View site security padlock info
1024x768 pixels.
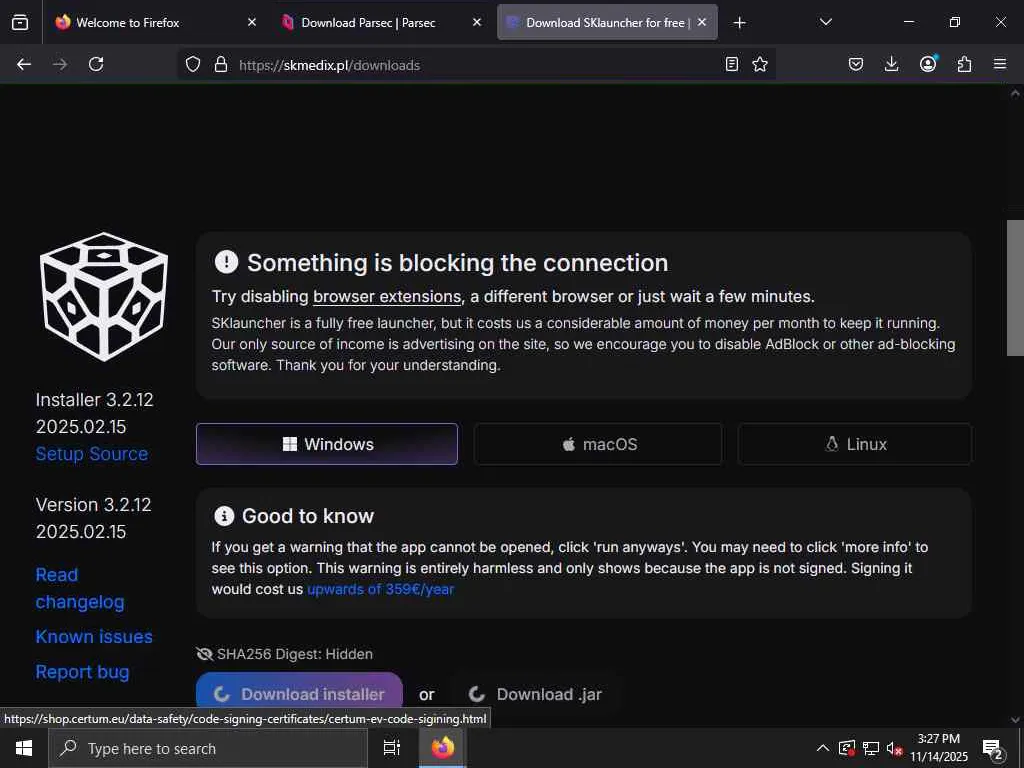[x=221, y=64]
